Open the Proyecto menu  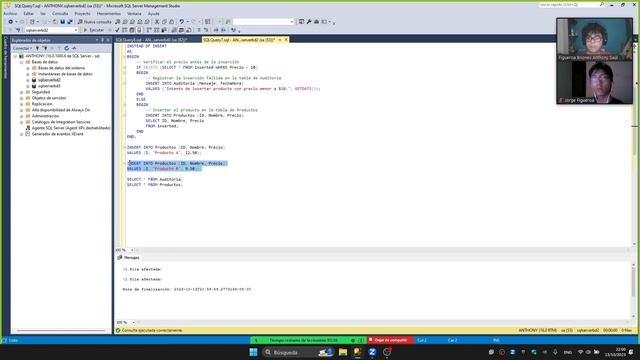pos(82,13)
